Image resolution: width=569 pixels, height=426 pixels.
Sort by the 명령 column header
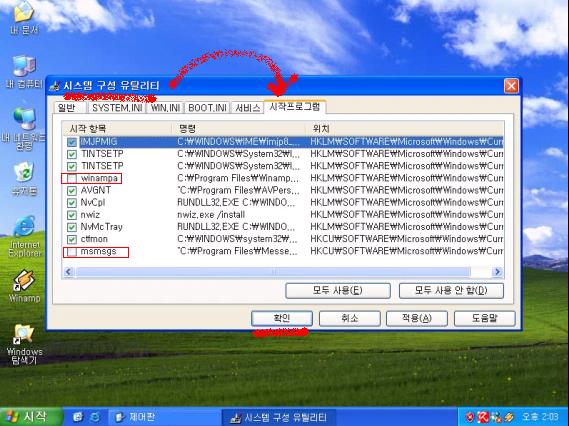click(x=238, y=128)
